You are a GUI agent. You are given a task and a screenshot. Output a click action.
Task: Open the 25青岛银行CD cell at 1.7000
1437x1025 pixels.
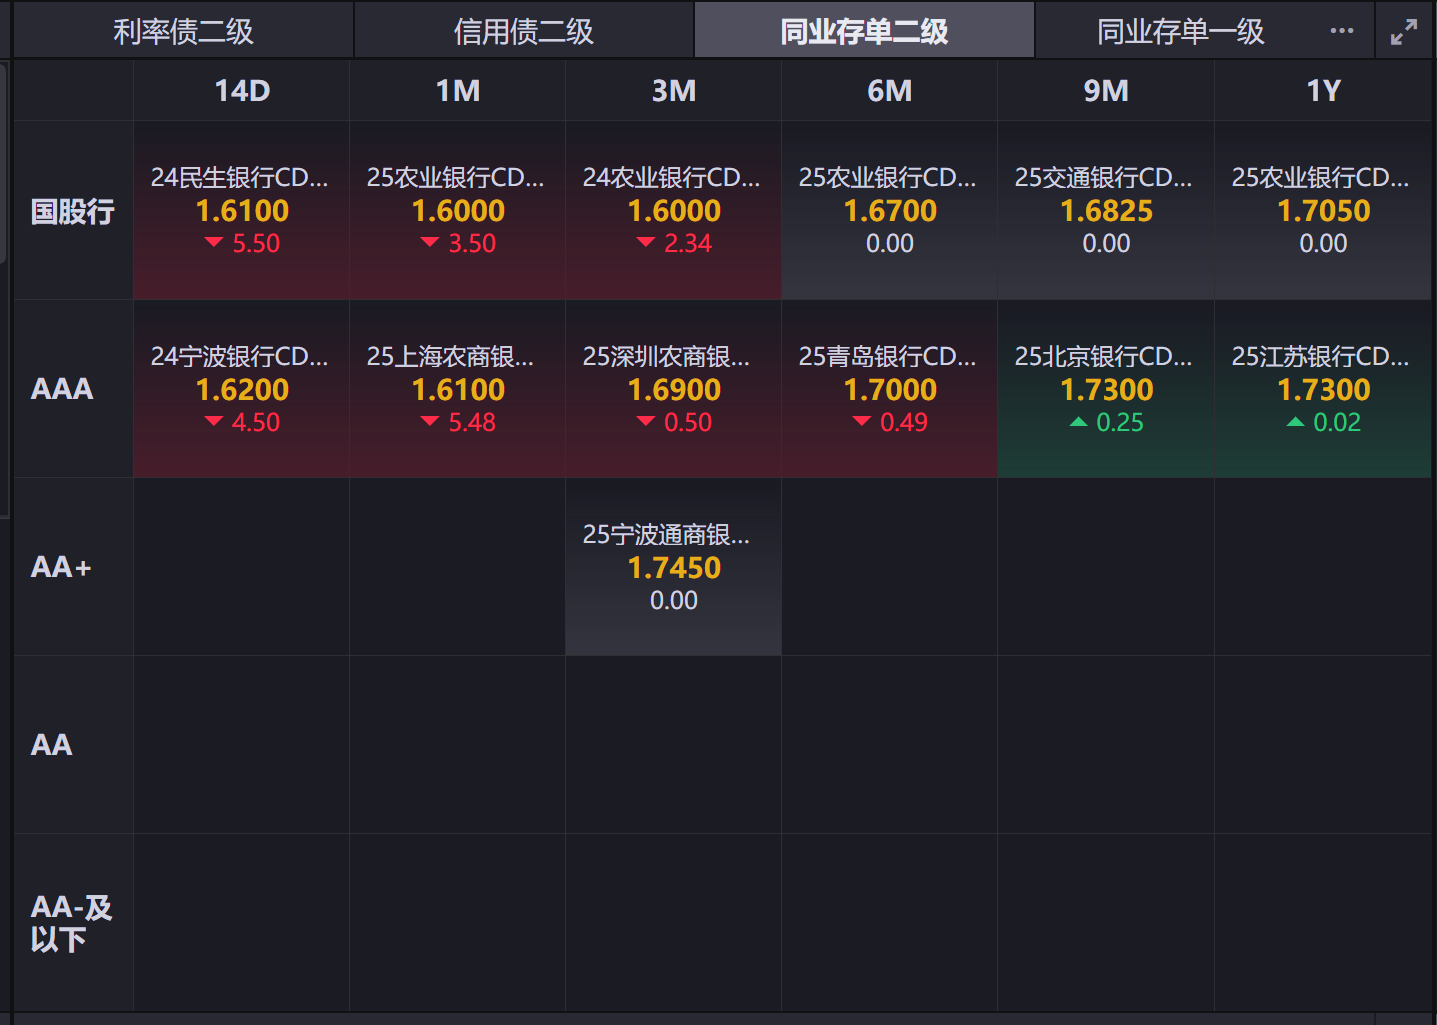pyautogui.click(x=889, y=389)
